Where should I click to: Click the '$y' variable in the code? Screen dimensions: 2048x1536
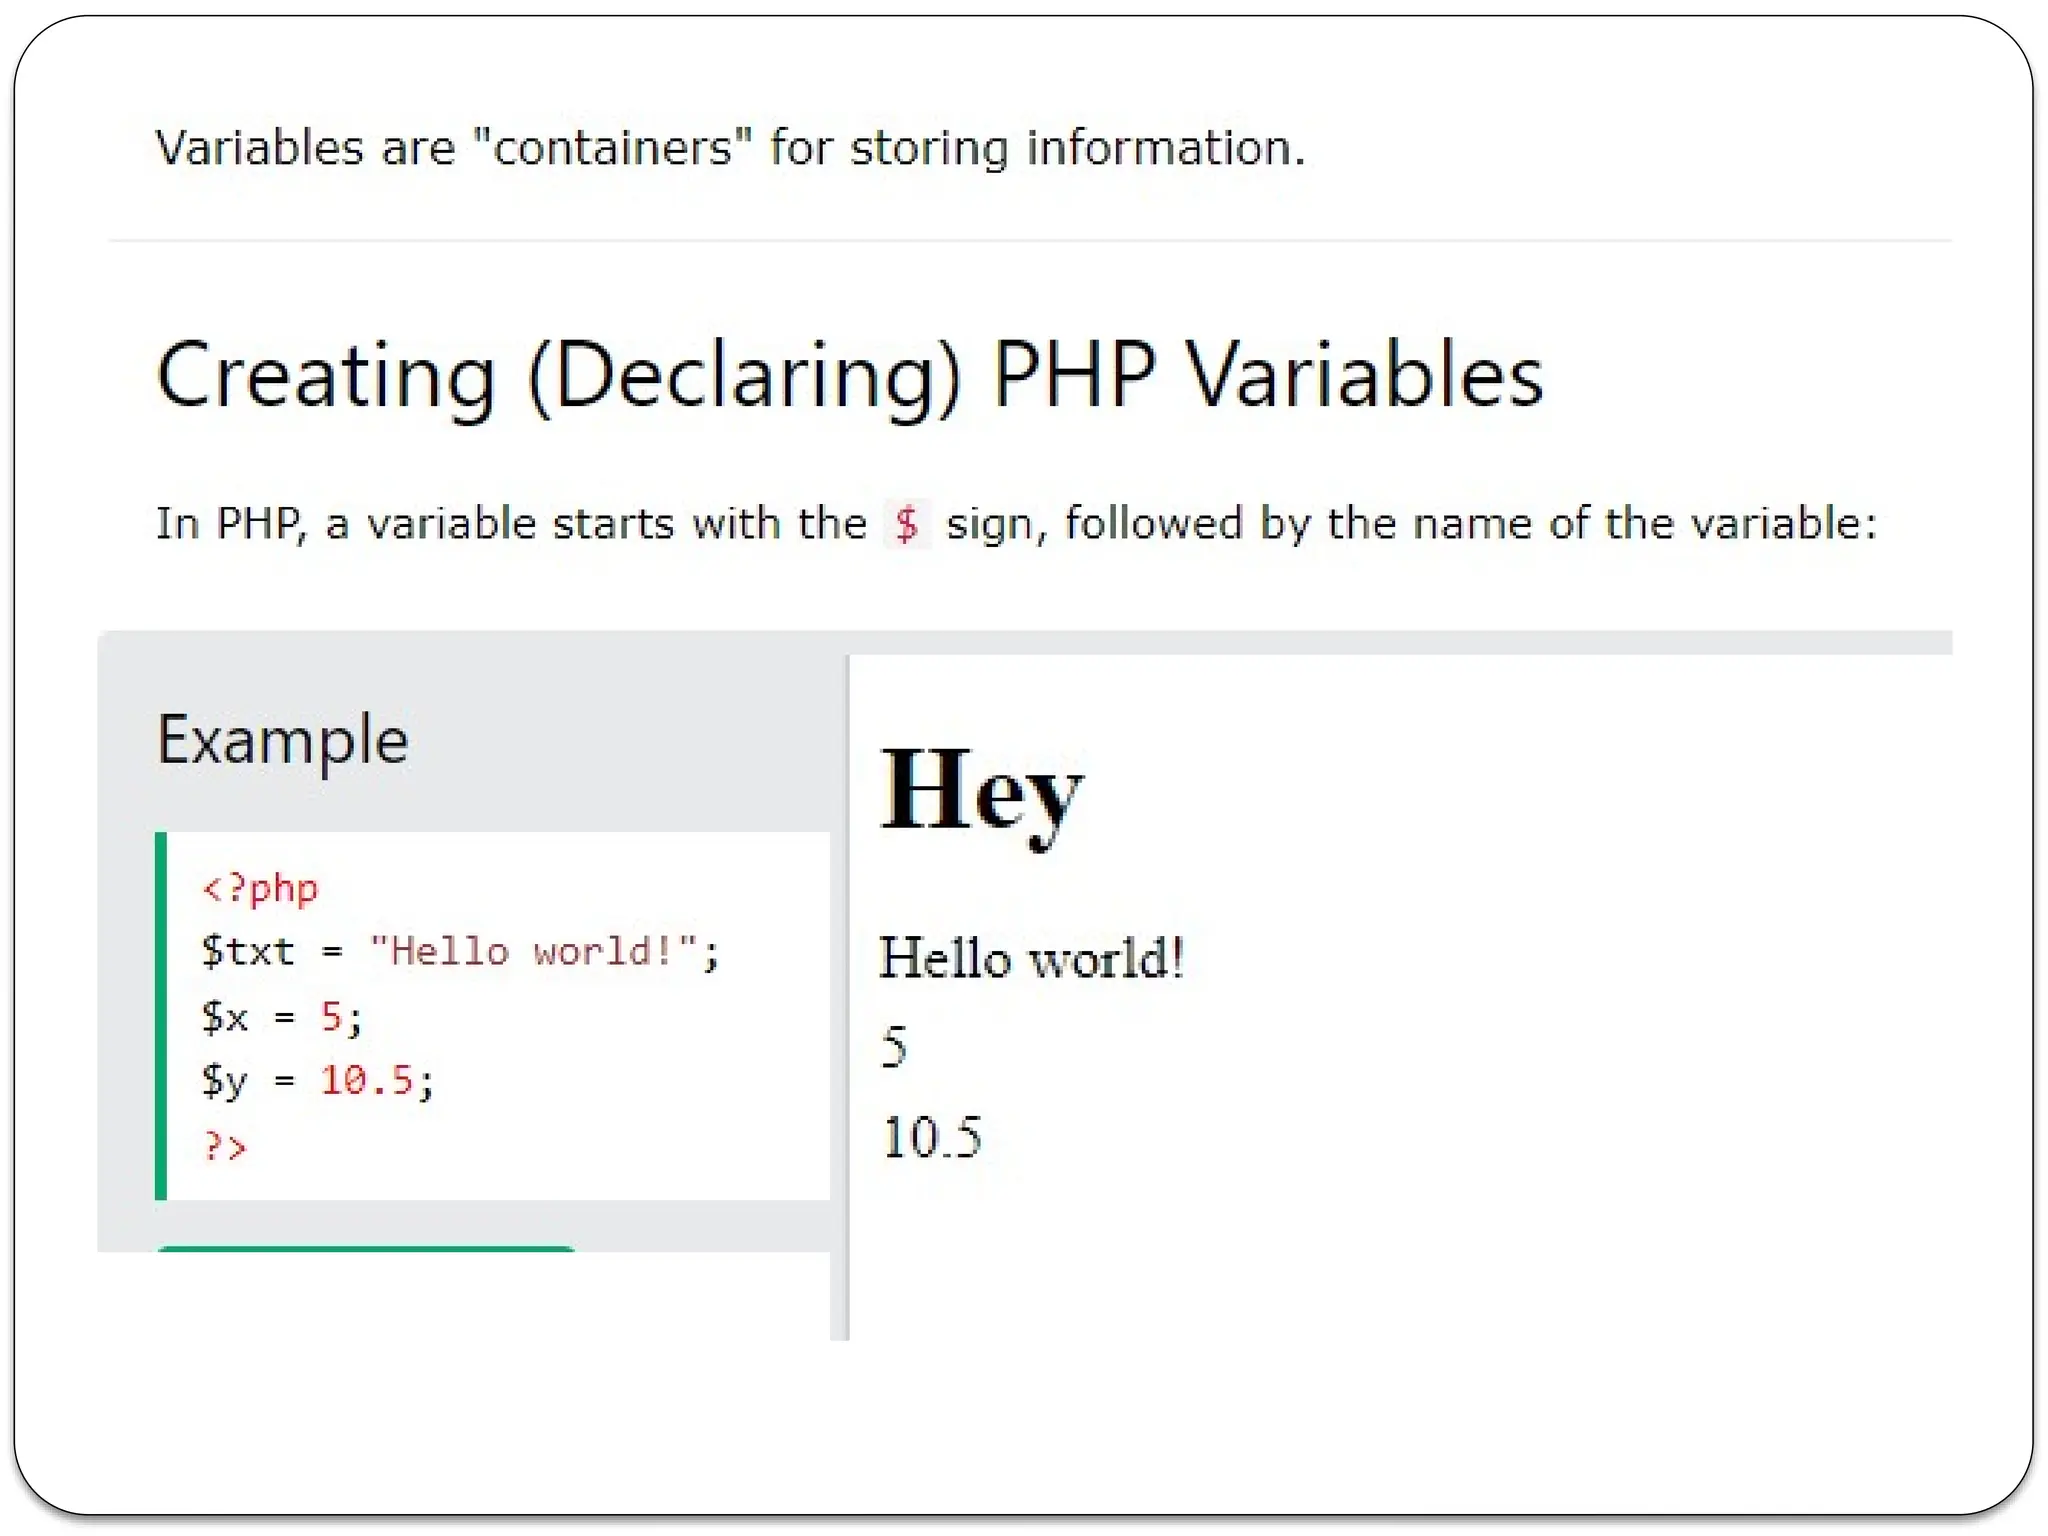pos(224,1080)
